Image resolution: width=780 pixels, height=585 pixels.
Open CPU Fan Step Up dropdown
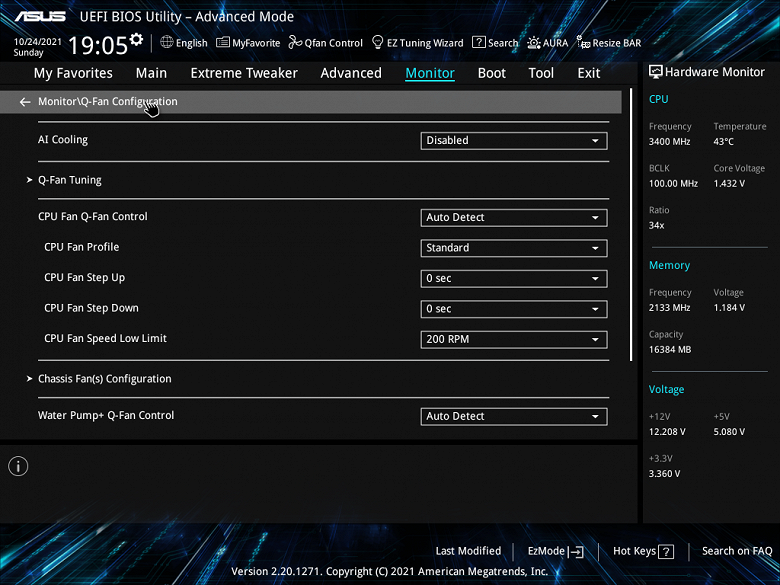tap(514, 279)
